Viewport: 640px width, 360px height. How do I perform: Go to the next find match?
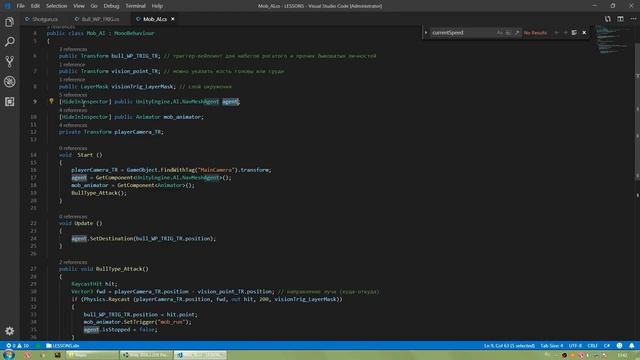click(x=565, y=33)
